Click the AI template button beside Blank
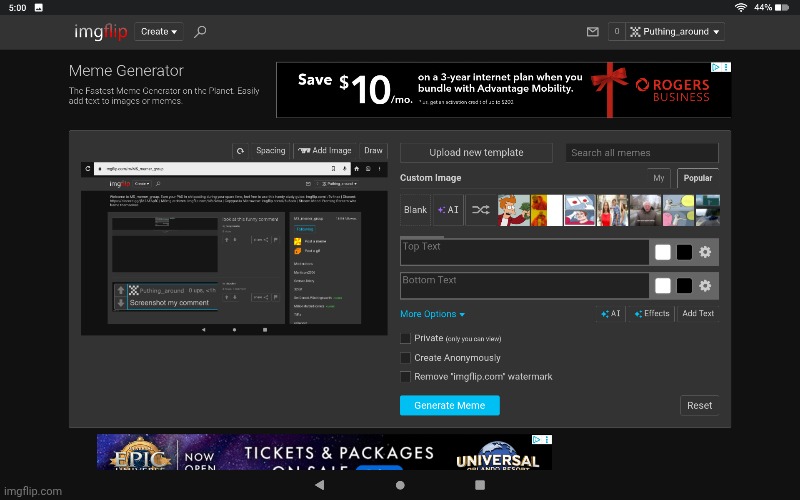This screenshot has height=500, width=800. tap(448, 210)
